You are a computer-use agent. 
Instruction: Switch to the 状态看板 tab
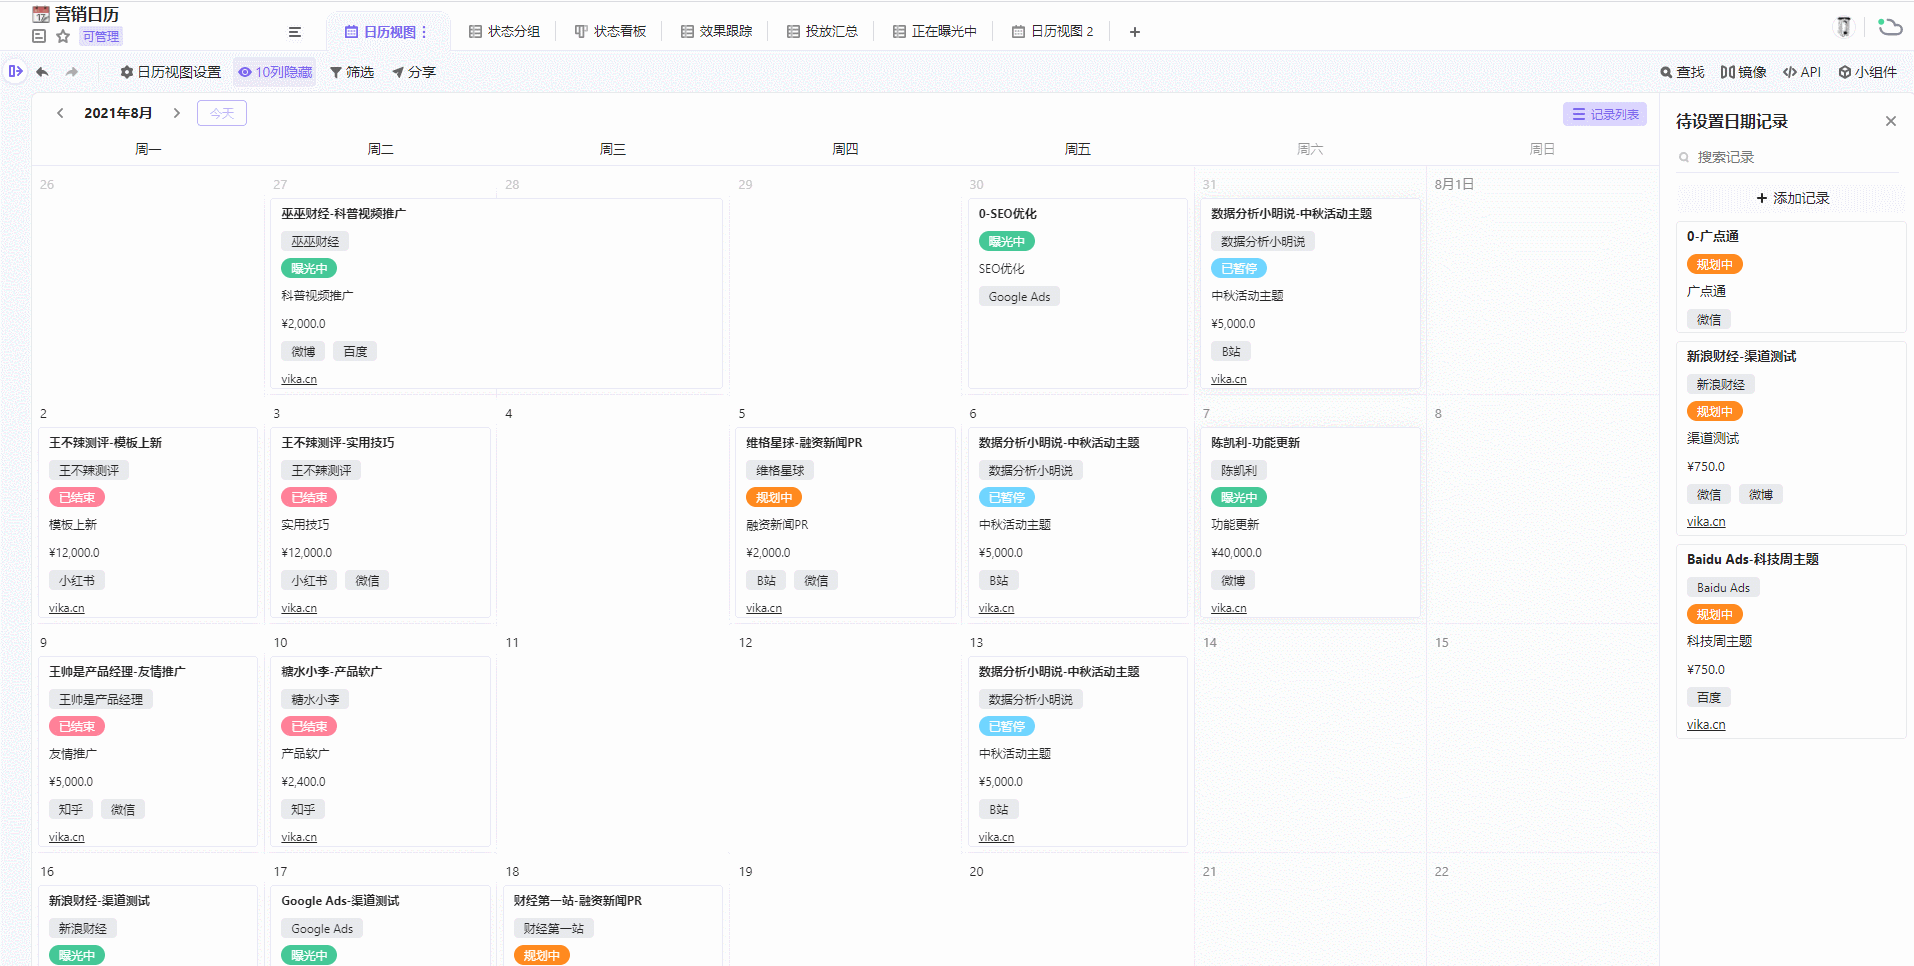tap(610, 32)
